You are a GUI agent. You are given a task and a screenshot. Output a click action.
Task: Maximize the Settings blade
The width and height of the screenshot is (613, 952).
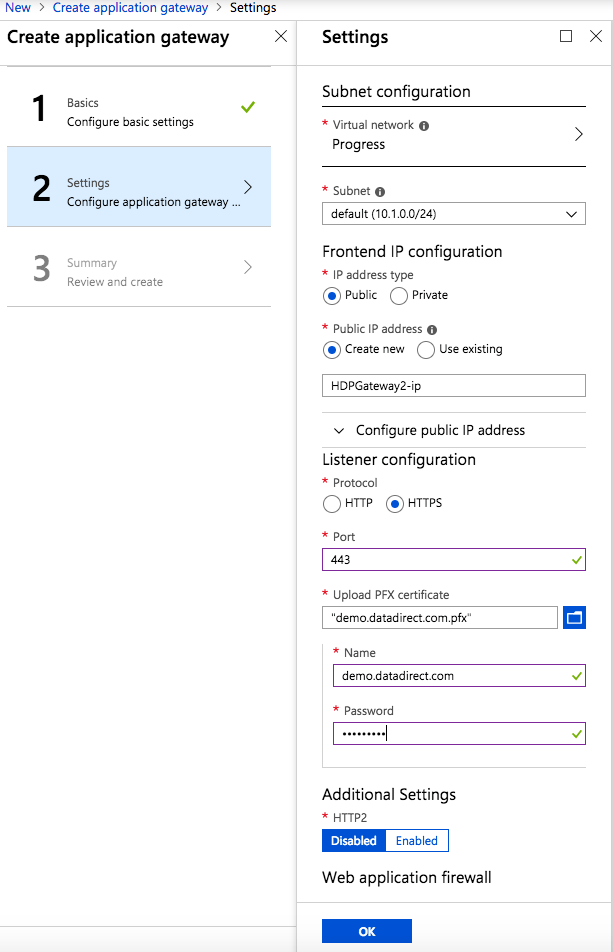566,37
